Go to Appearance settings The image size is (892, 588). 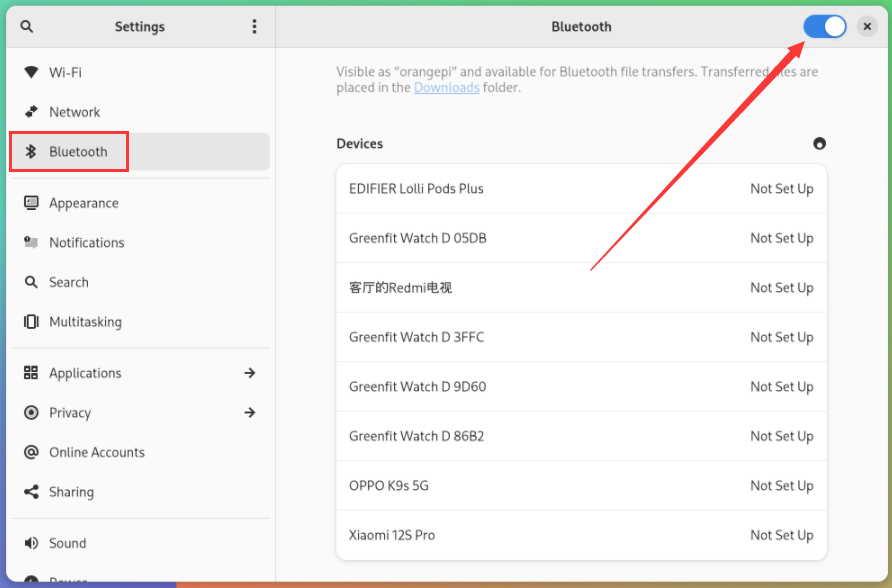[x=141, y=203]
